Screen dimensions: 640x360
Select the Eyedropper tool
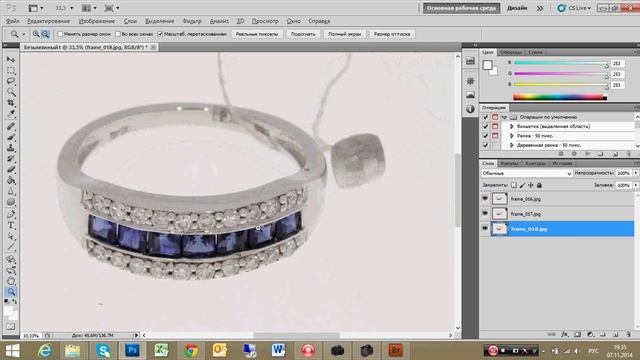pos(11,113)
